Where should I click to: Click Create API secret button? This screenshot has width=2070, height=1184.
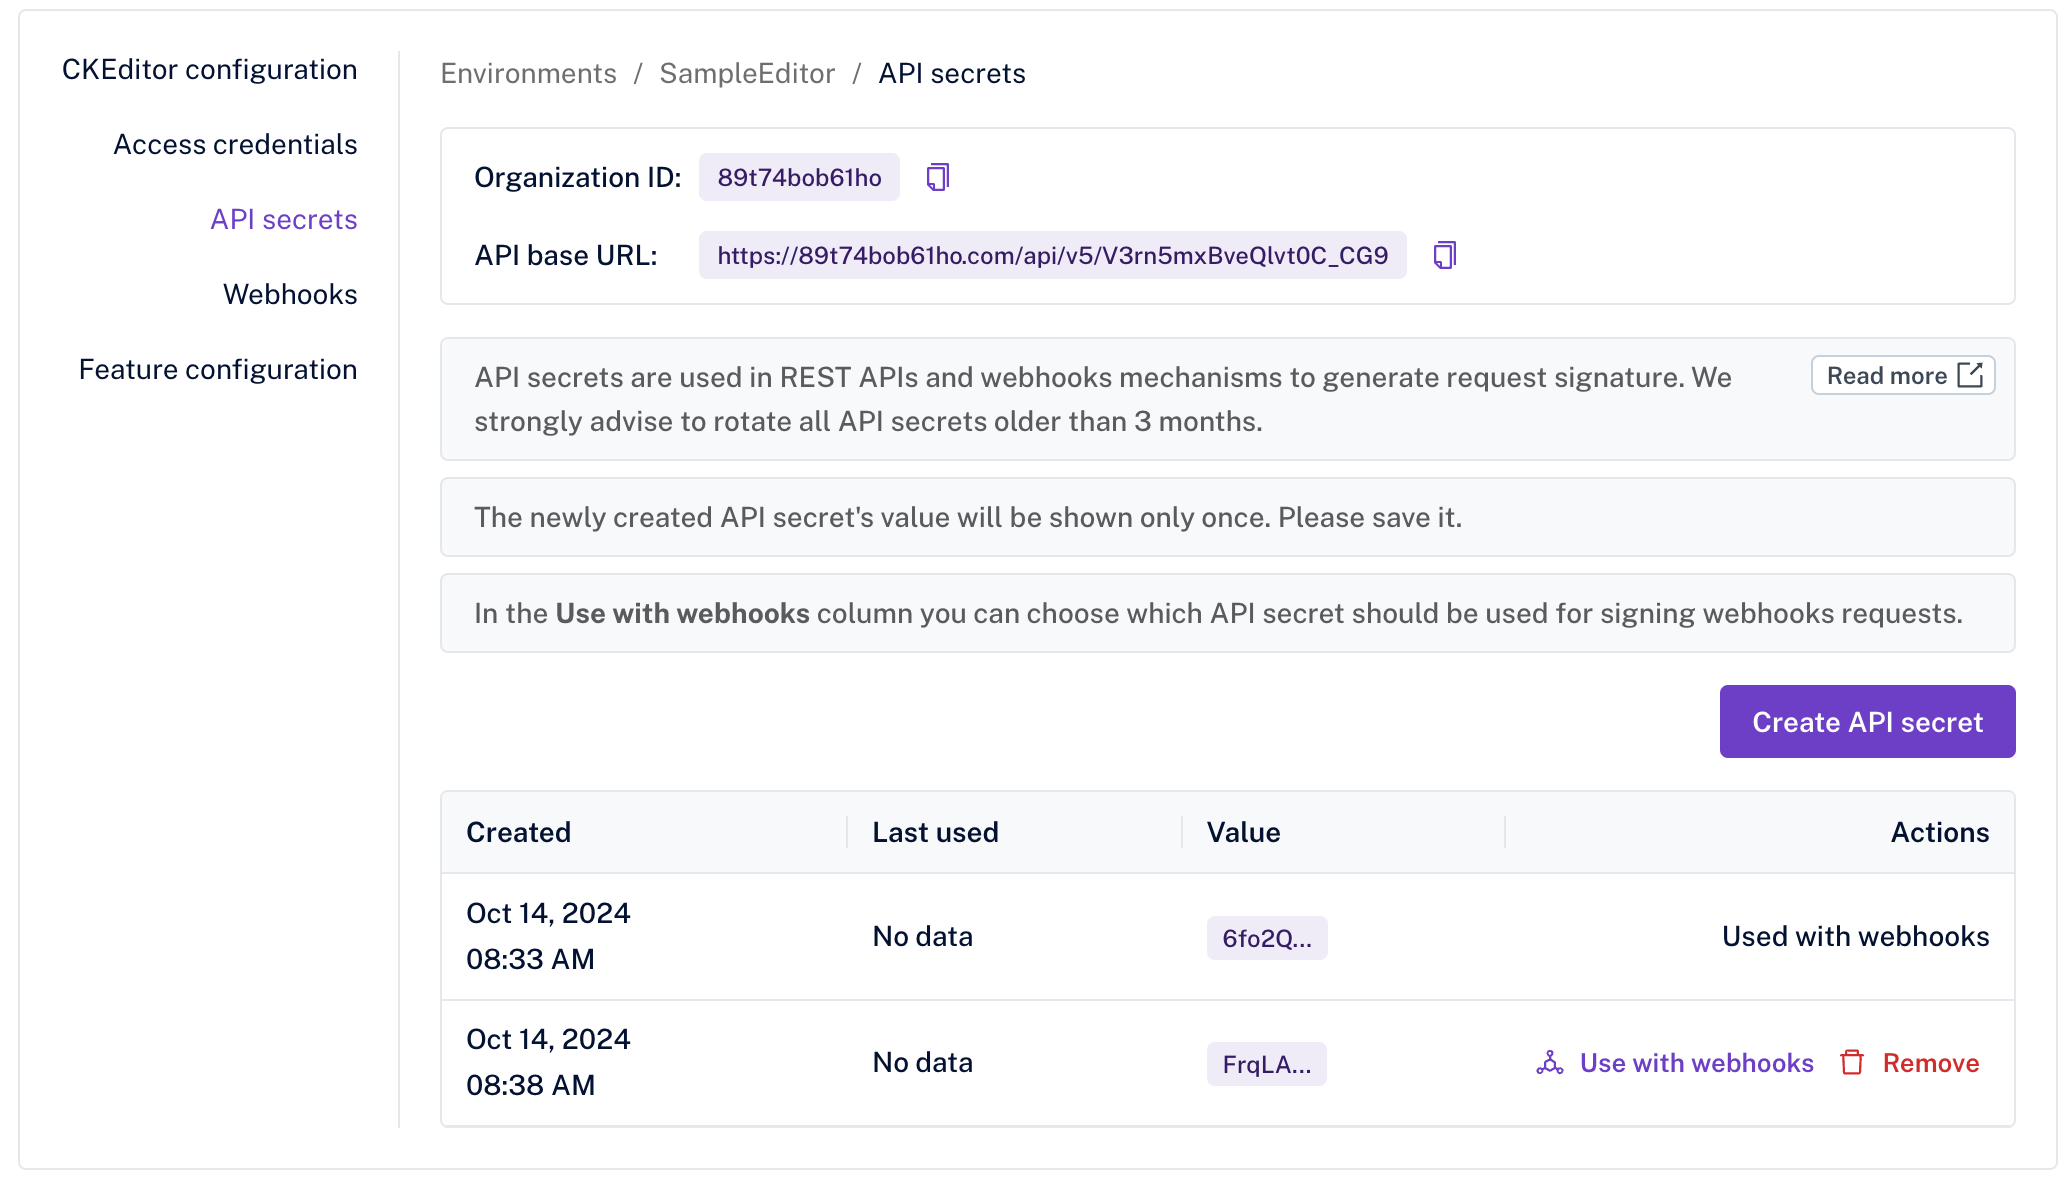pyautogui.click(x=1867, y=721)
